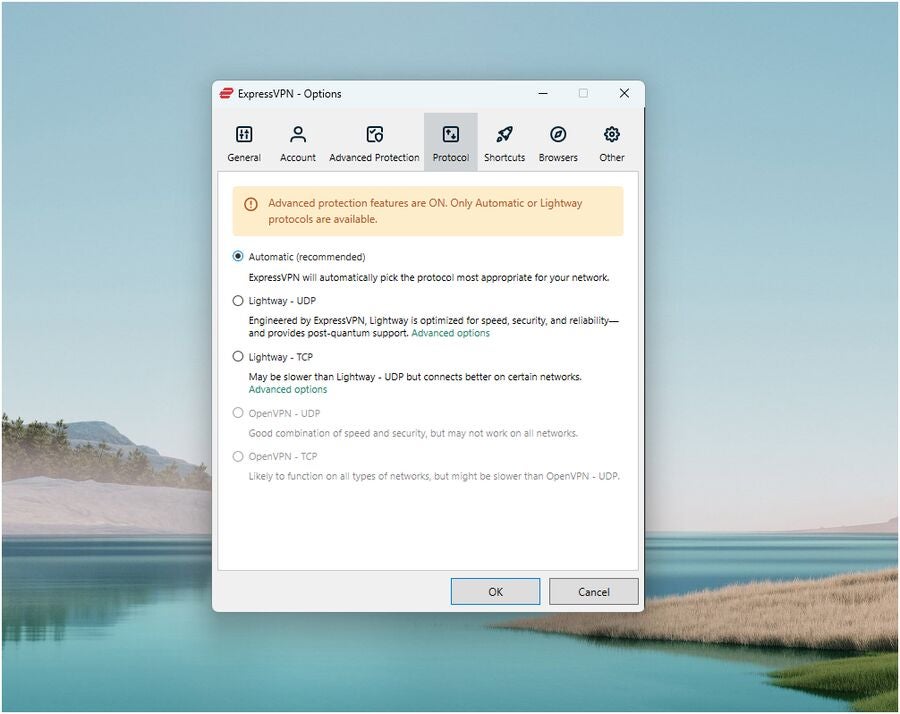
Task: Select Automatic (recommended) protocol
Action: [238, 257]
